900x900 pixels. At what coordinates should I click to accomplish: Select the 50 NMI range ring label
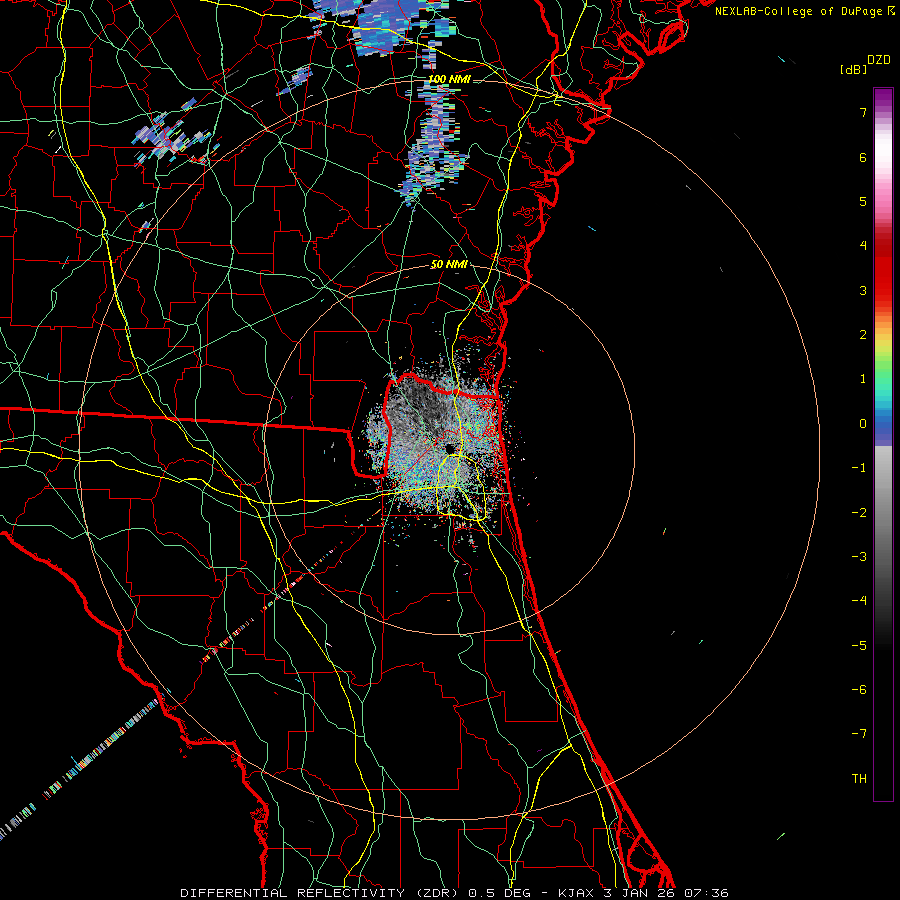[x=449, y=264]
